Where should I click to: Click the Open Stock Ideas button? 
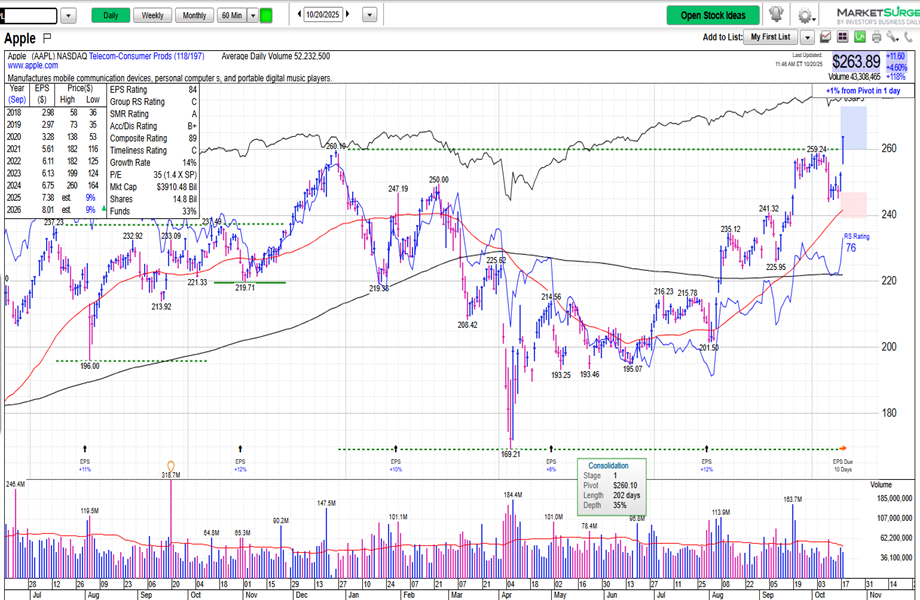pos(713,15)
